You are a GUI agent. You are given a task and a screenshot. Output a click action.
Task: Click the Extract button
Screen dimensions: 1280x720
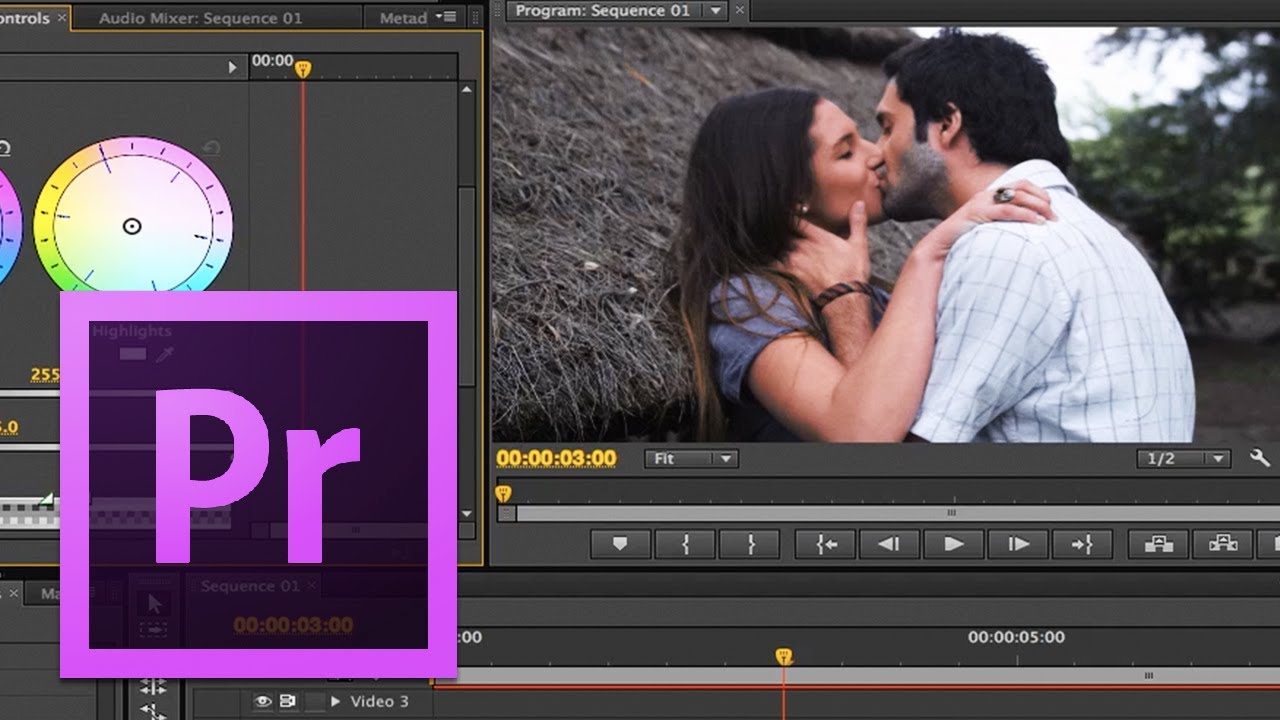(x=1223, y=544)
